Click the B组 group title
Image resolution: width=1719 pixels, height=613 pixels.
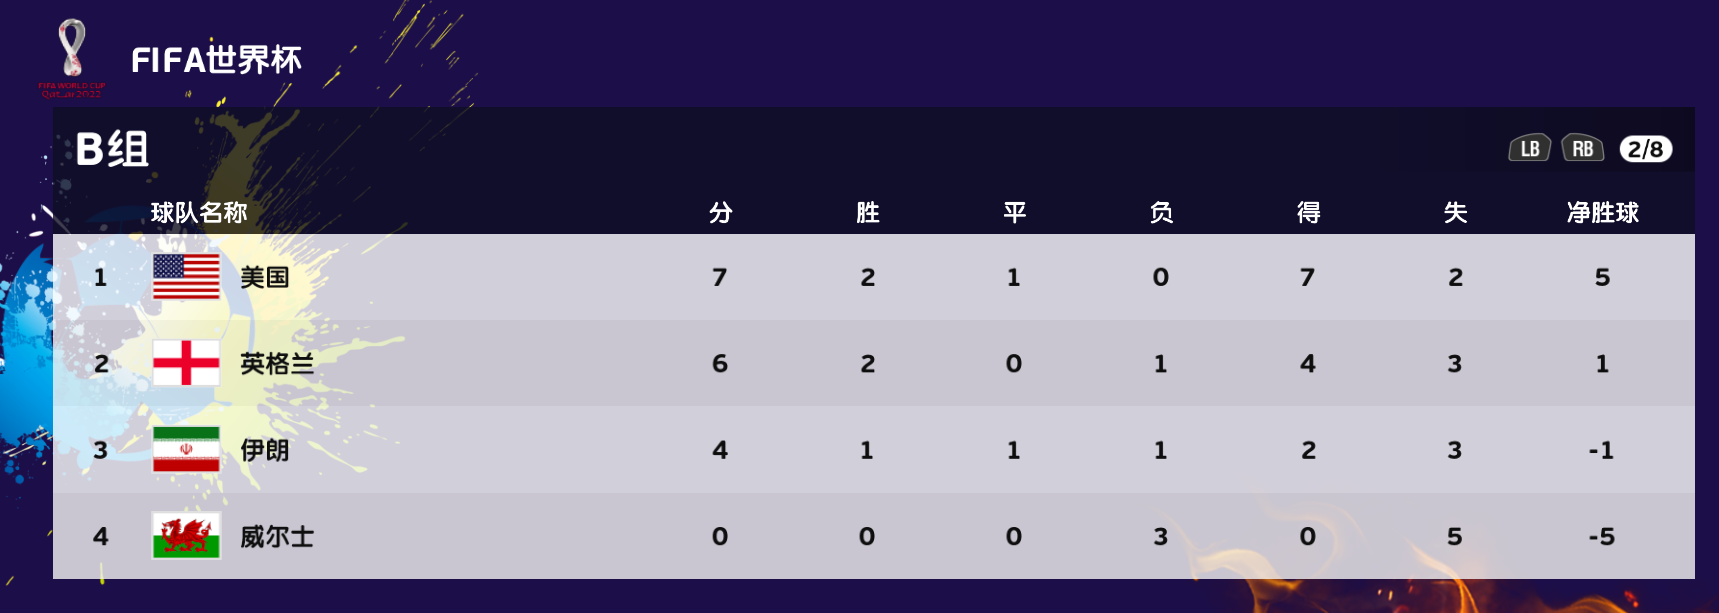[x=112, y=149]
